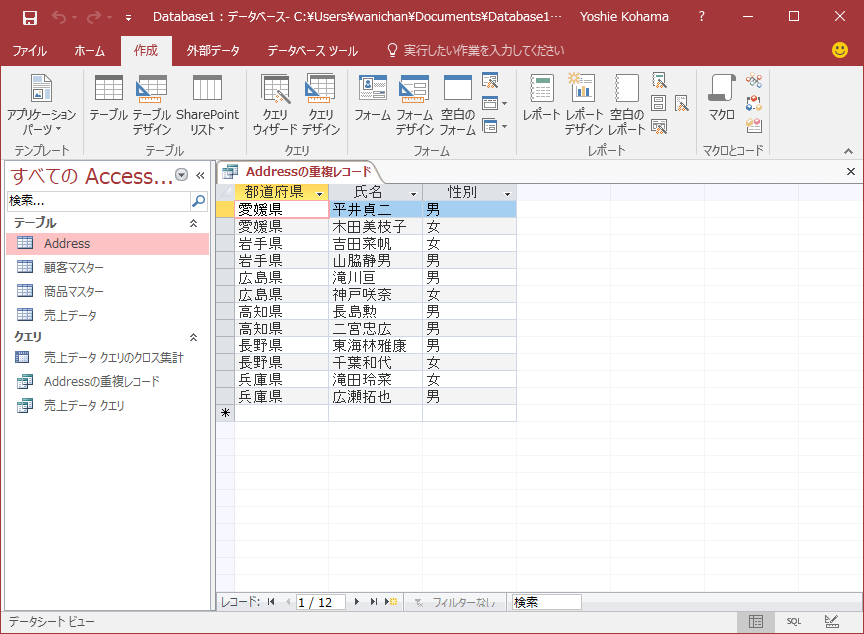Go to next record button
This screenshot has height=634, width=864.
357,602
